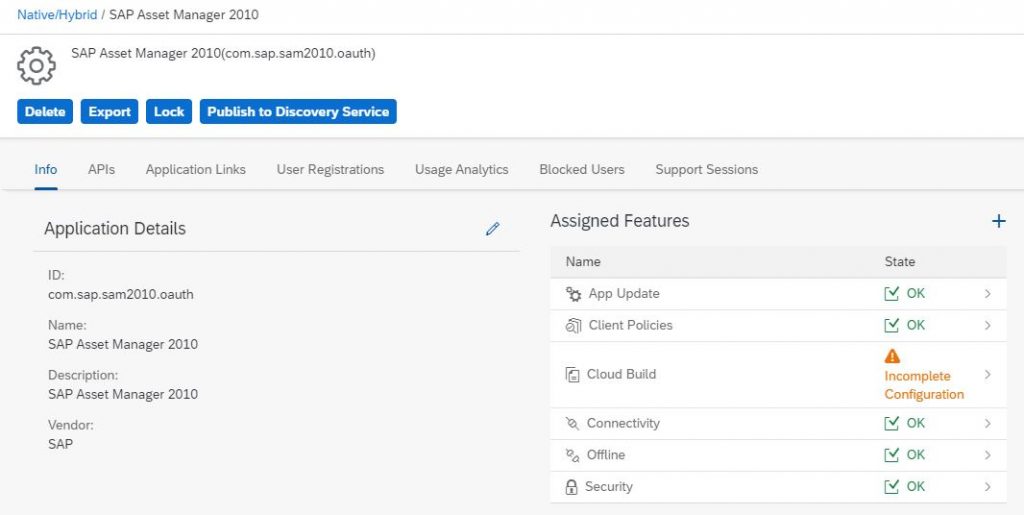Click the Client Policies feature icon
Viewport: 1024px width, 515px height.
(x=573, y=326)
